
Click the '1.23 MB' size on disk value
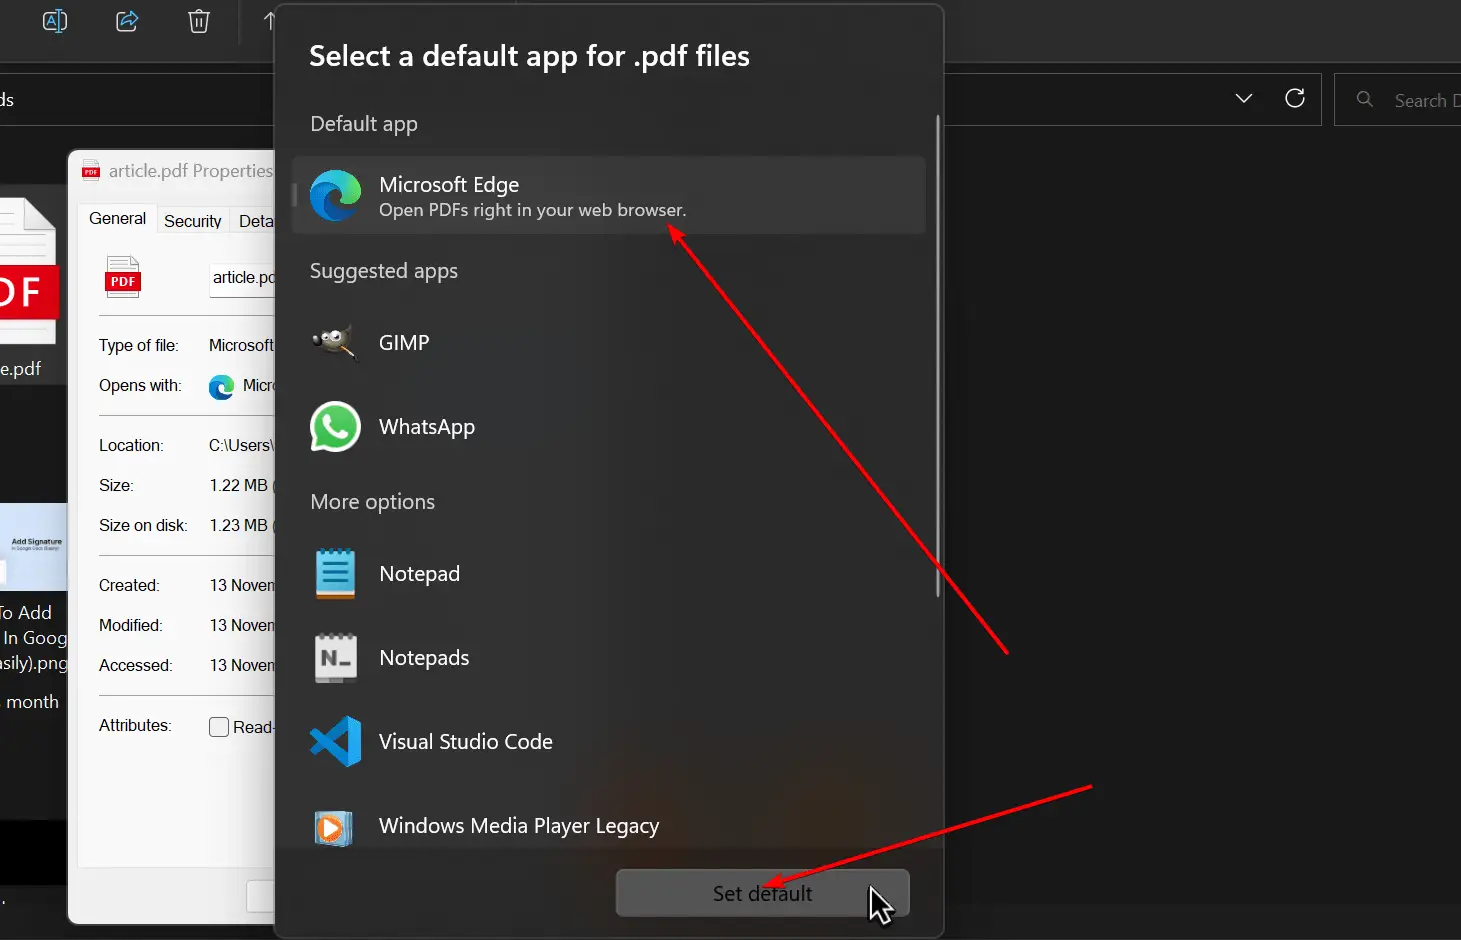(x=239, y=525)
